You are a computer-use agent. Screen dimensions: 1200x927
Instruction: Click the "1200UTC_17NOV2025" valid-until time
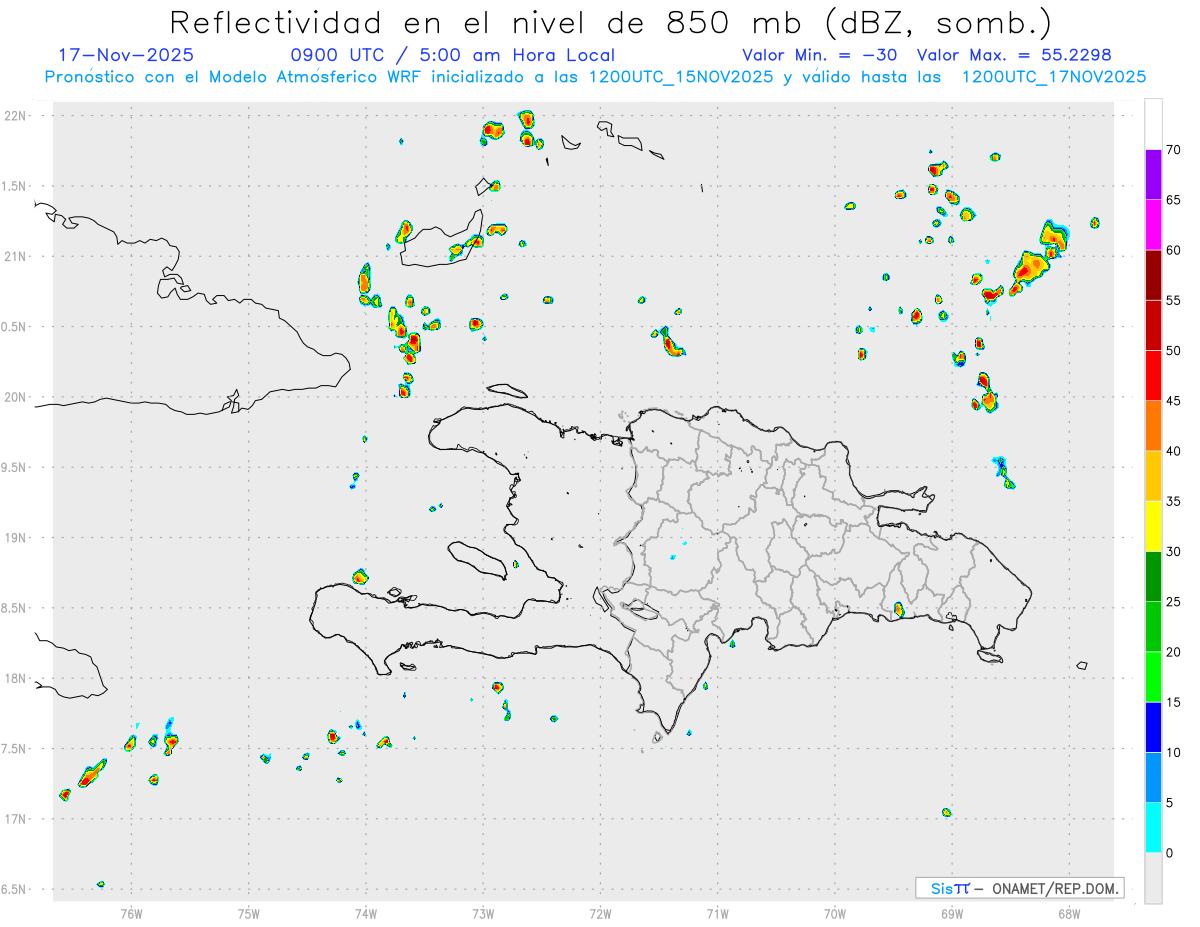click(1053, 77)
